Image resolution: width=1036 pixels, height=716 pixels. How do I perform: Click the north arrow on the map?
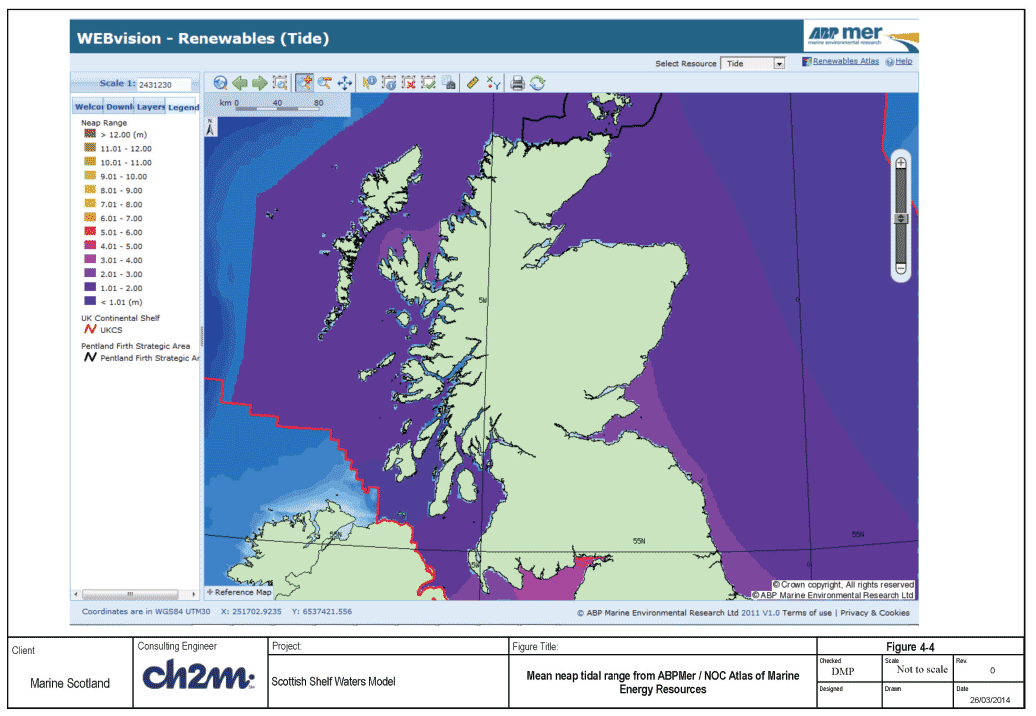[210, 127]
